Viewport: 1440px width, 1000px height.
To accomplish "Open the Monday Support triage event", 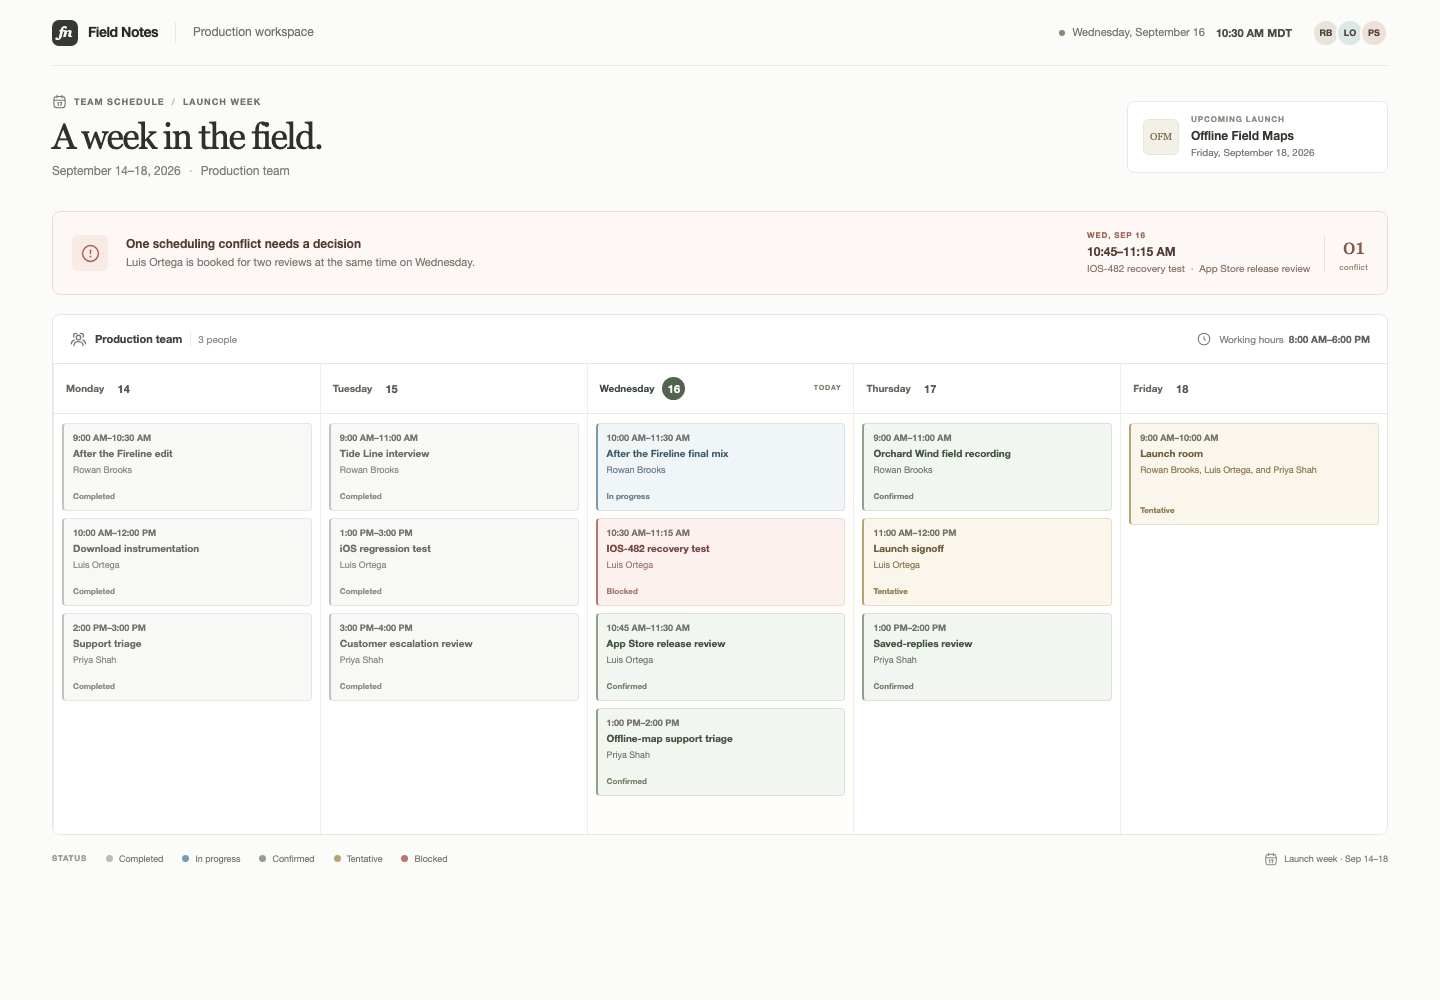I will click(187, 657).
